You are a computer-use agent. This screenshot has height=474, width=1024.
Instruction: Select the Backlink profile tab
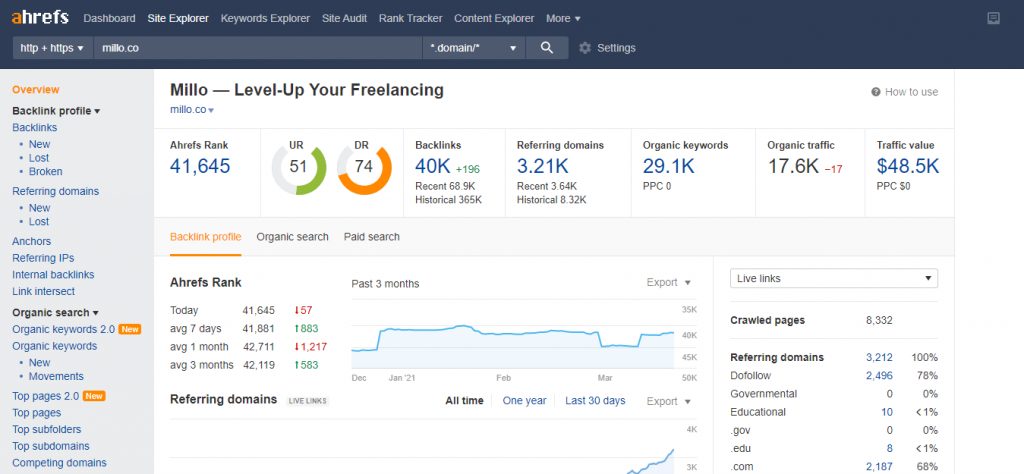click(206, 236)
